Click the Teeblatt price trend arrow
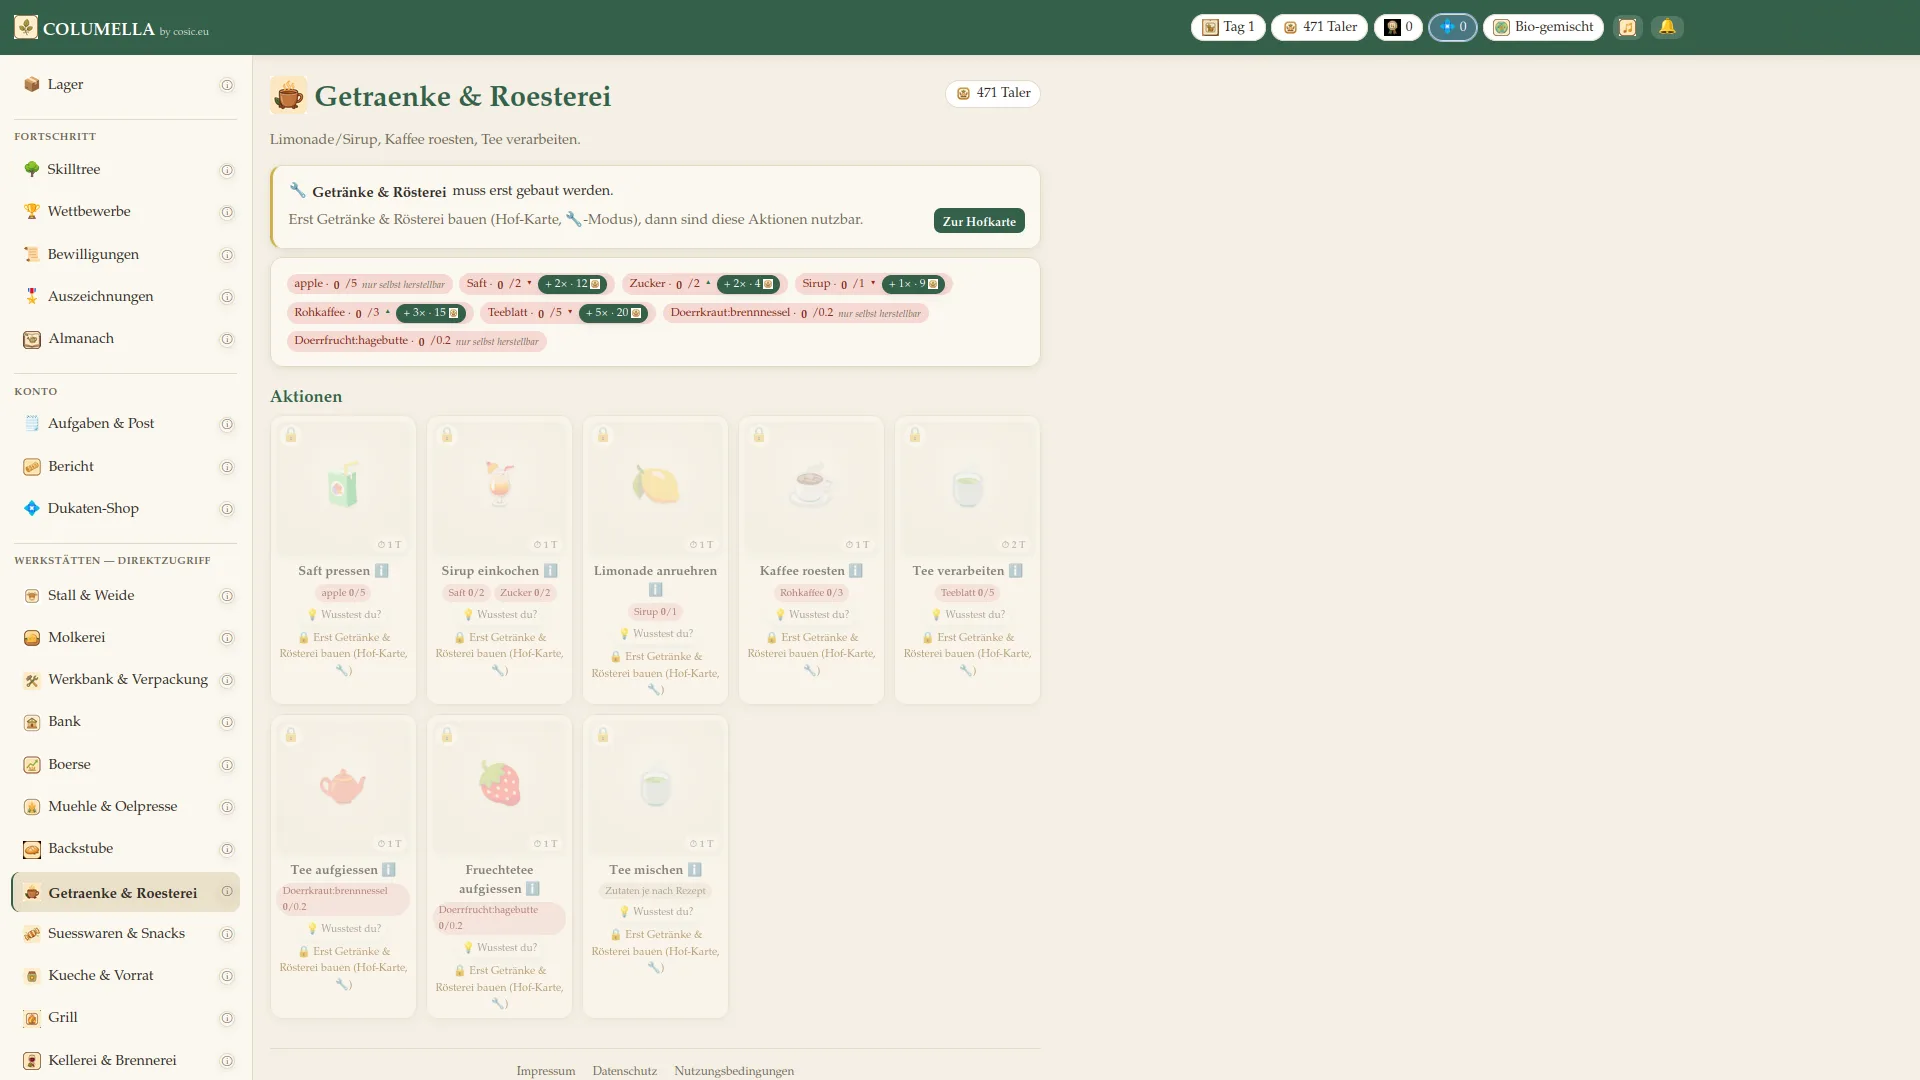Viewport: 1920px width, 1080px height. click(x=570, y=312)
